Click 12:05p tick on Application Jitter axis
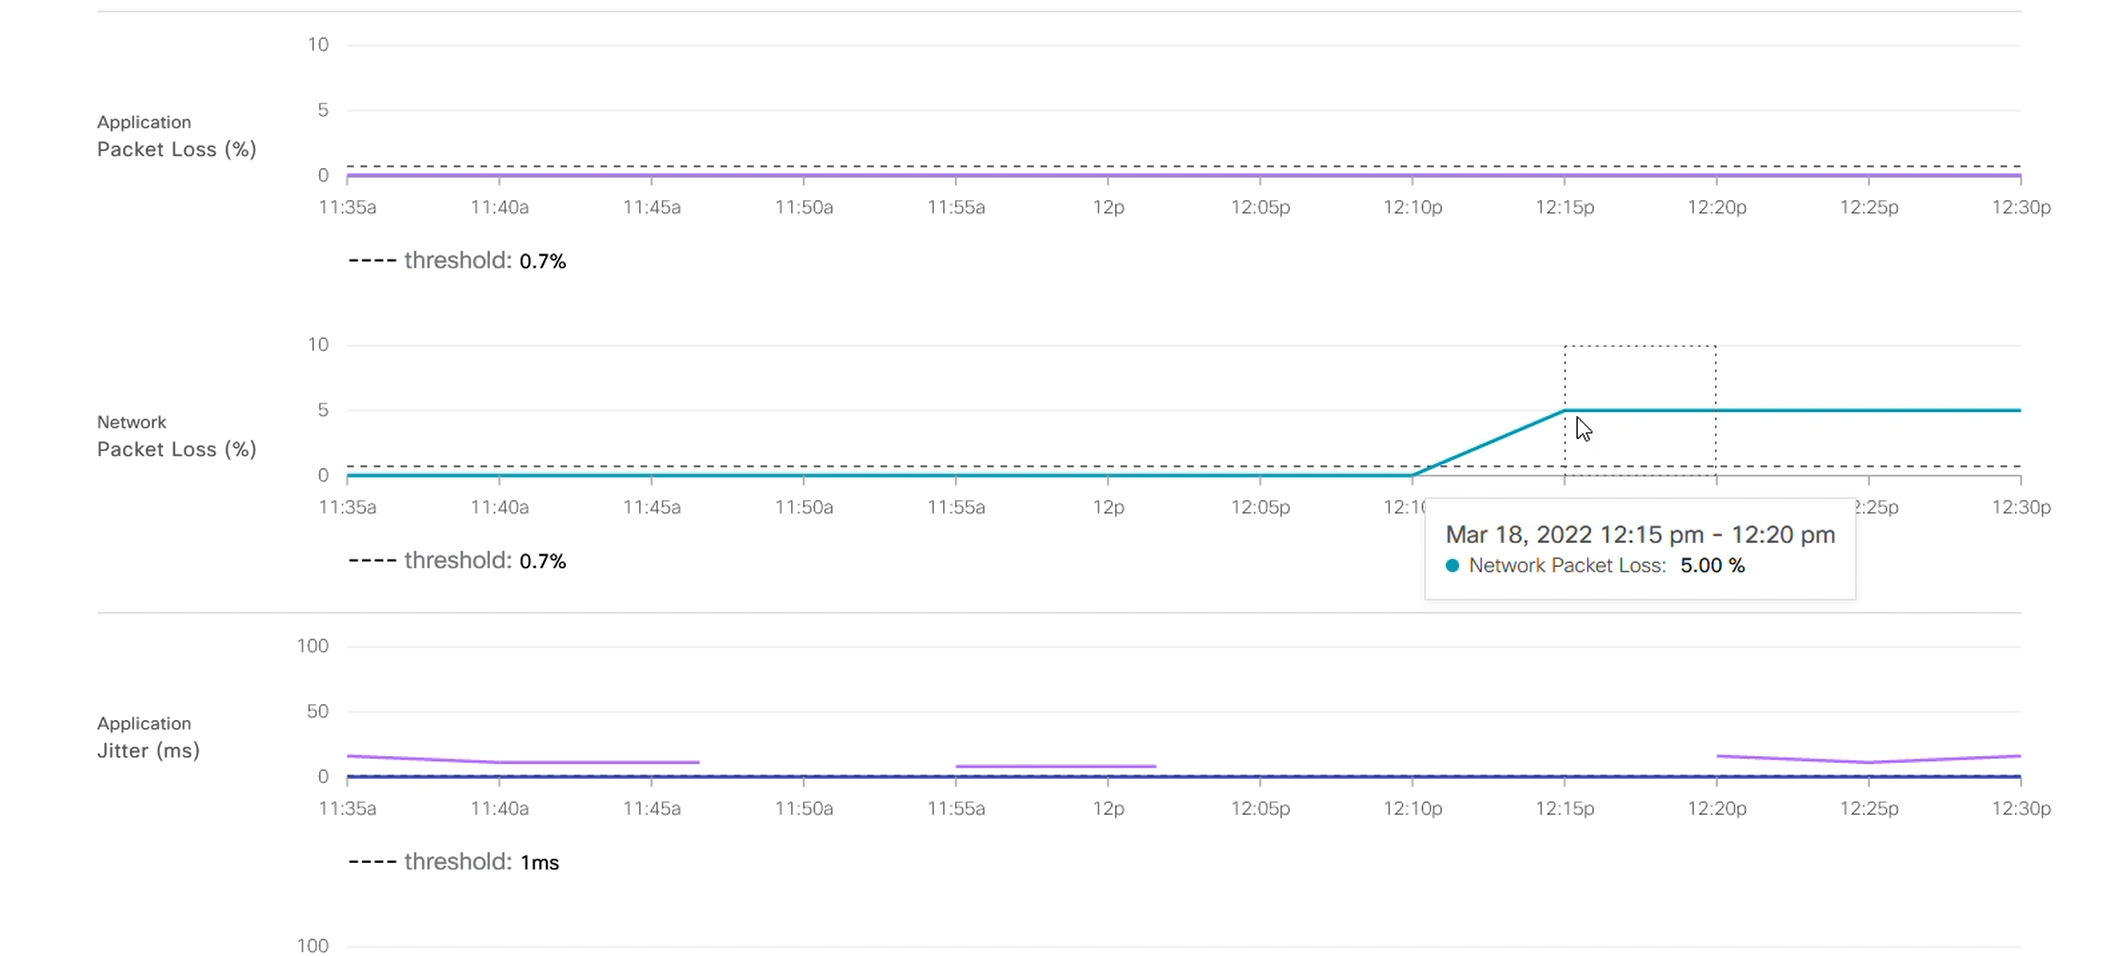 [x=1260, y=808]
